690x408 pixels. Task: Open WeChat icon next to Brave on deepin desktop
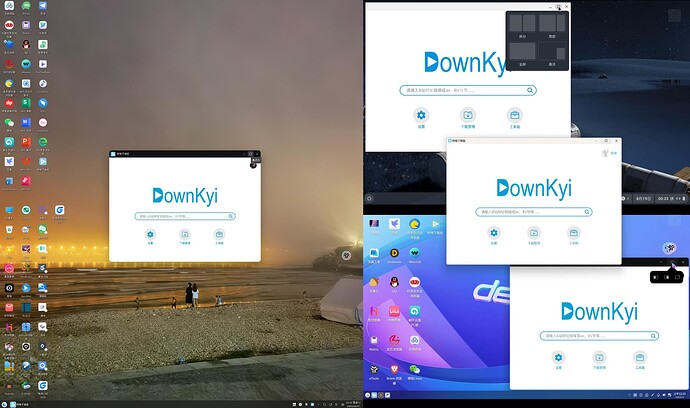click(x=415, y=369)
